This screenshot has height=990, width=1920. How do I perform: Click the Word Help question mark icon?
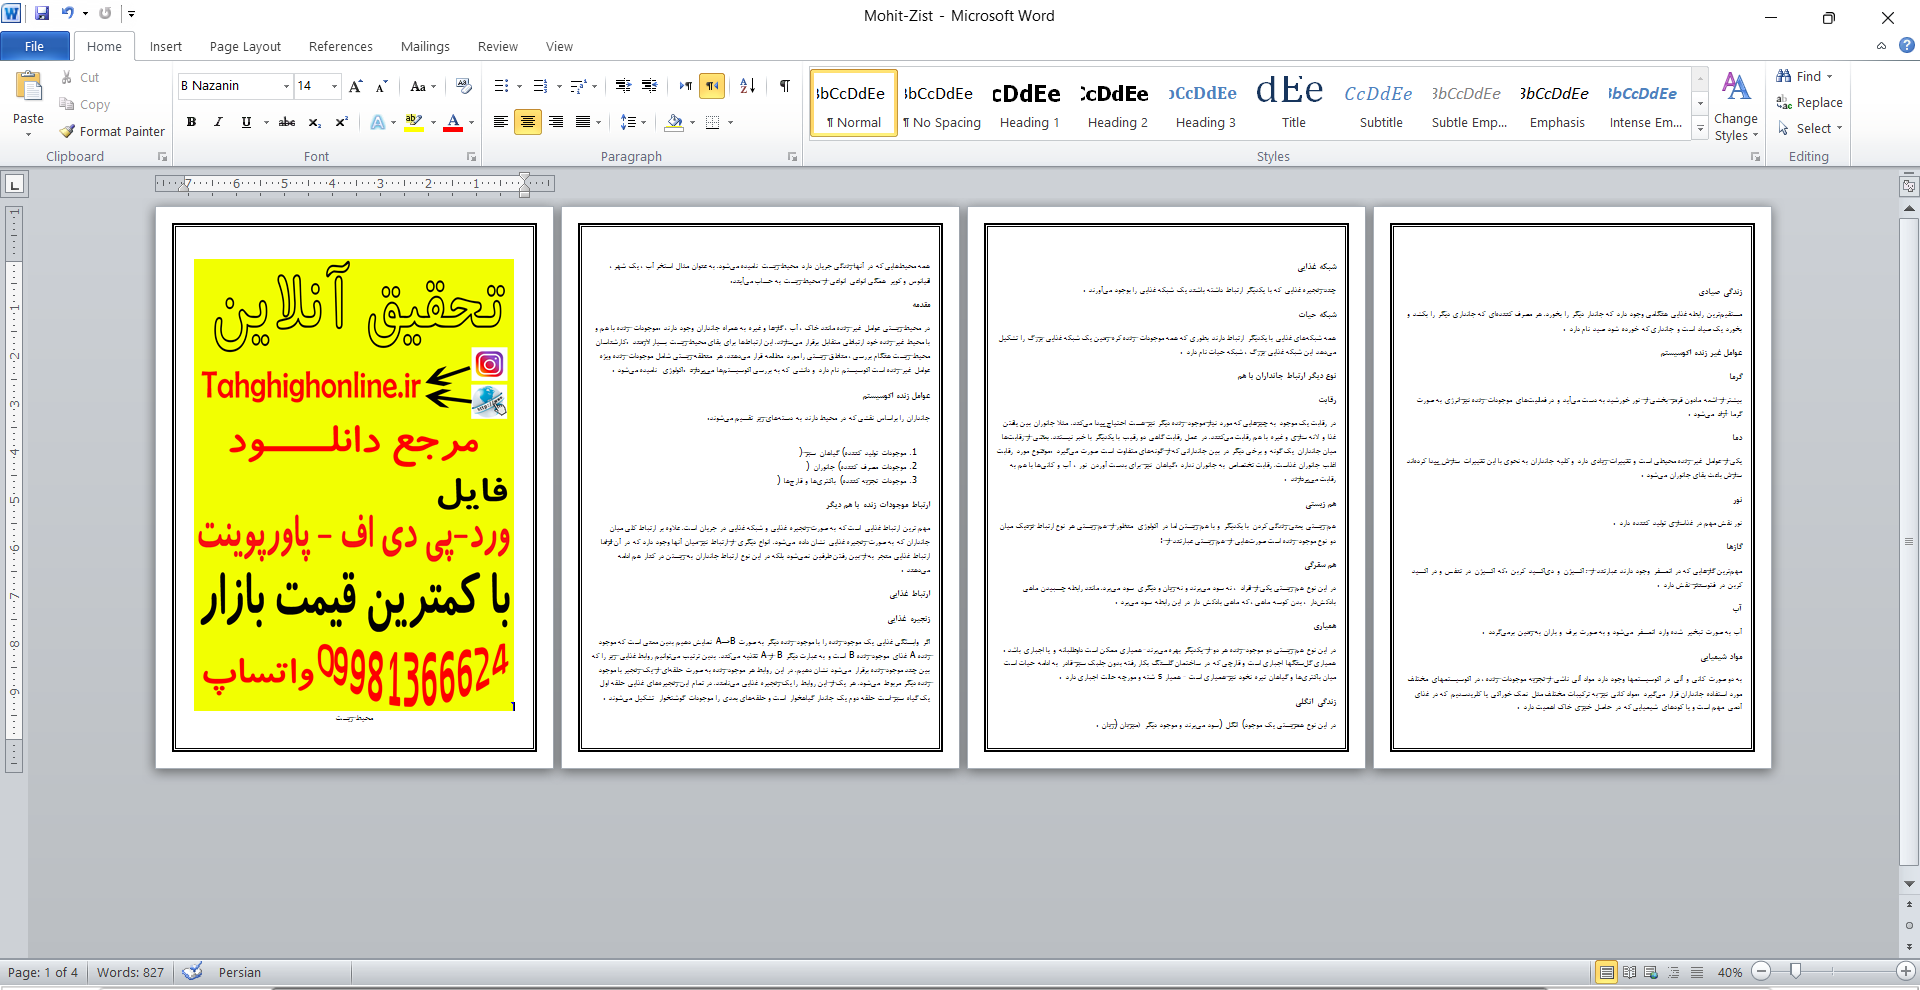pyautogui.click(x=1907, y=45)
